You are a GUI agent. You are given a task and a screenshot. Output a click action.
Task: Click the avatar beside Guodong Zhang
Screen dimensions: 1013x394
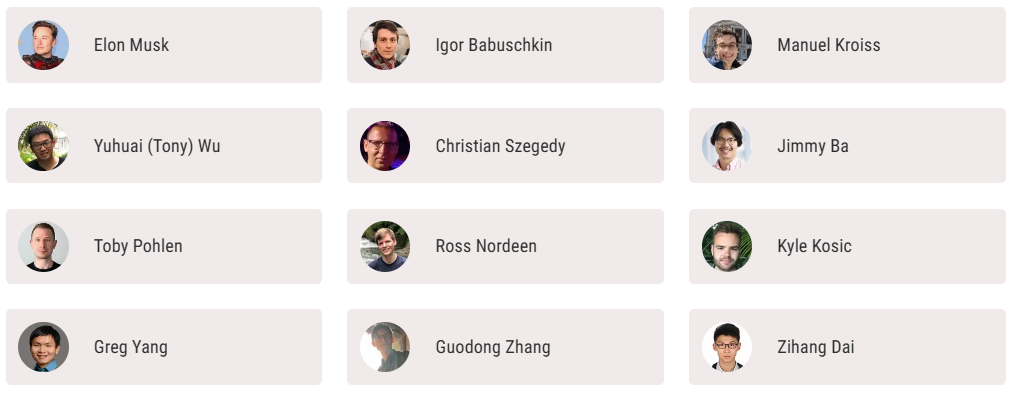tap(385, 347)
